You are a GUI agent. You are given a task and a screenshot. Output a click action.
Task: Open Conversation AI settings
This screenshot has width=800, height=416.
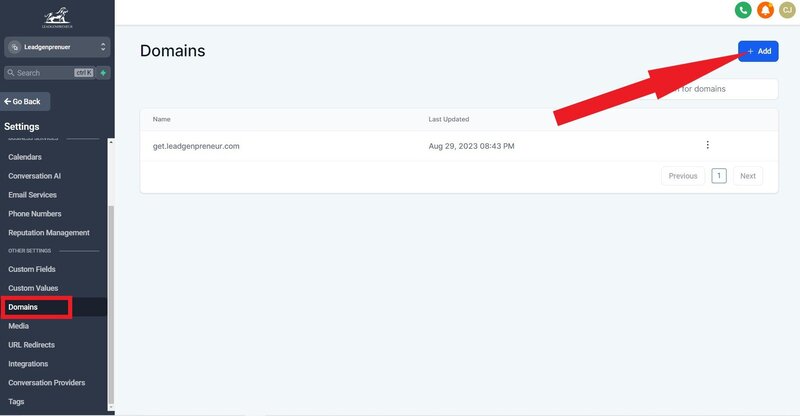pos(34,176)
